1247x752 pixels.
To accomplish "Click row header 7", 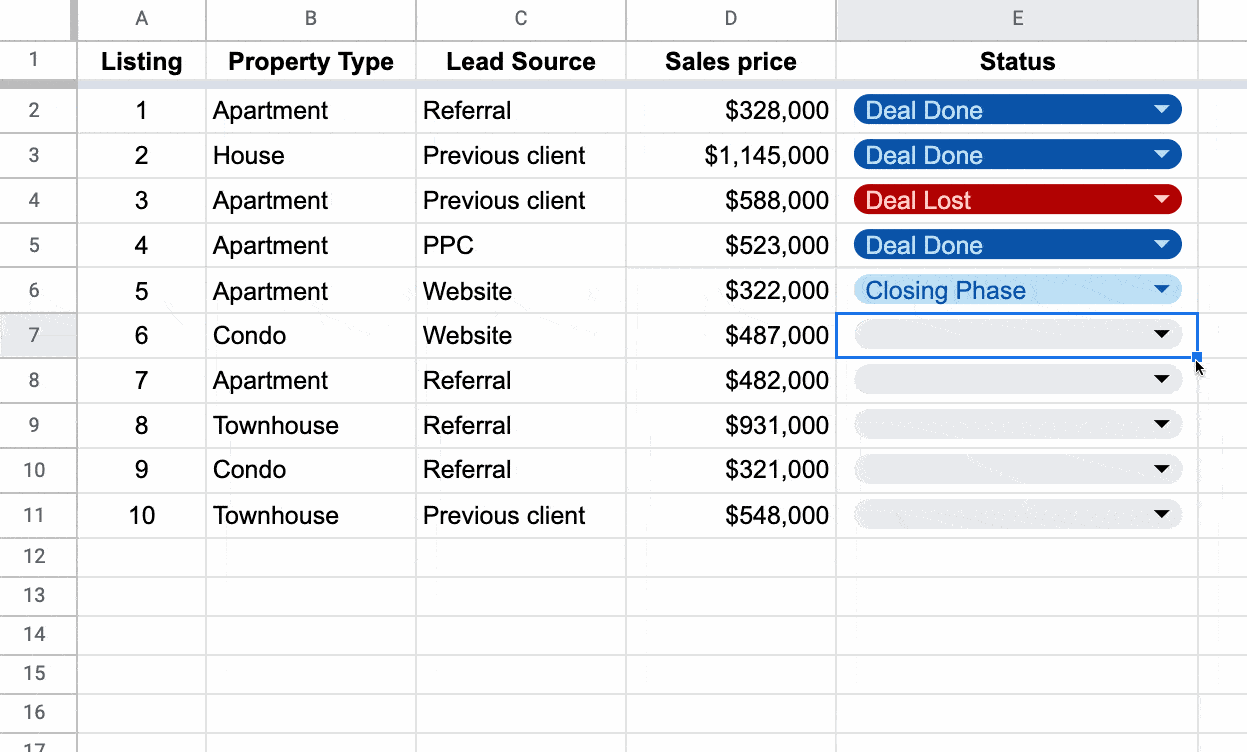I will [38, 335].
